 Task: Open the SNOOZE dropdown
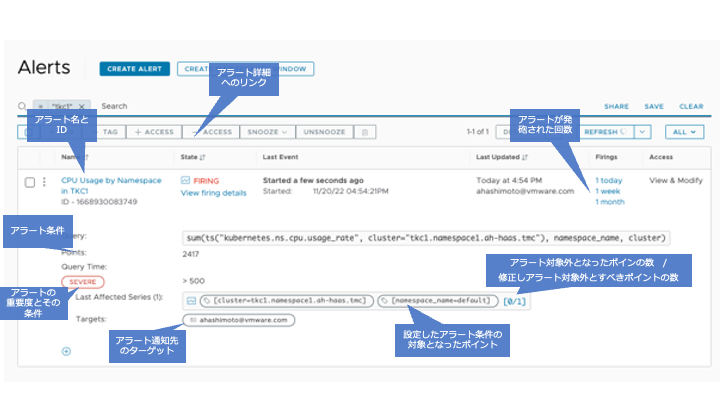(x=267, y=132)
